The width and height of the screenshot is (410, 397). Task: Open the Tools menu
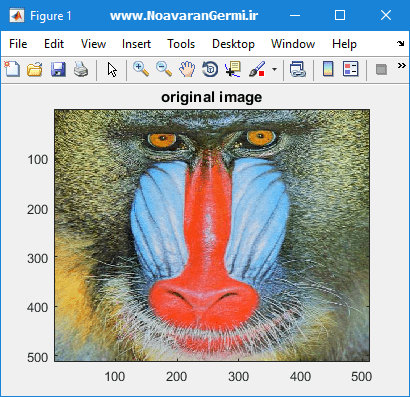(x=181, y=44)
